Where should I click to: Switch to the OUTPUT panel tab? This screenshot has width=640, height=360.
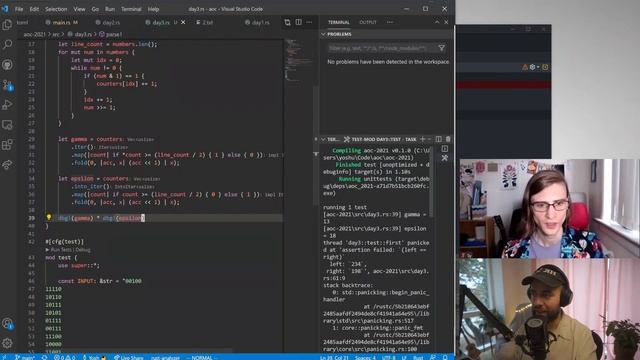click(368, 22)
